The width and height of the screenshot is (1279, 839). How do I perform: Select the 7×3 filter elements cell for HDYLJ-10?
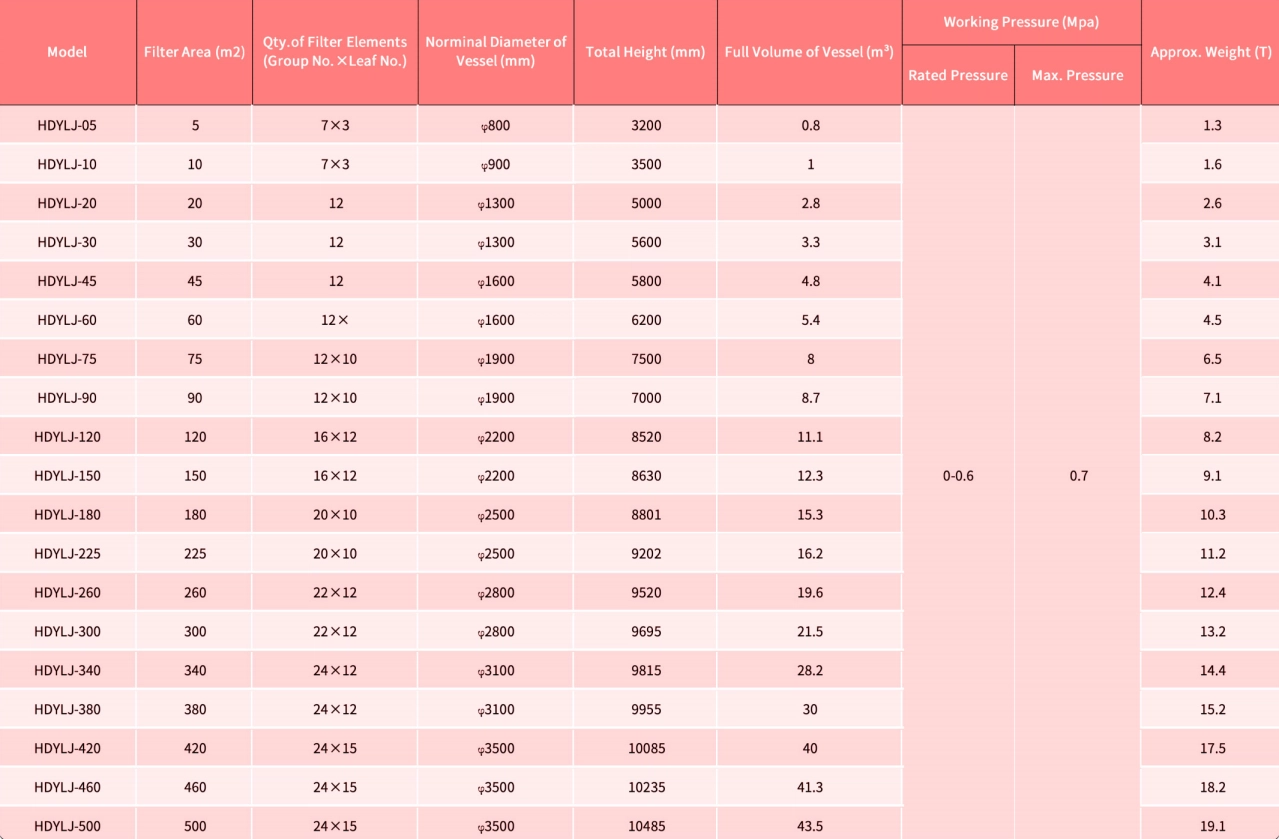[334, 163]
